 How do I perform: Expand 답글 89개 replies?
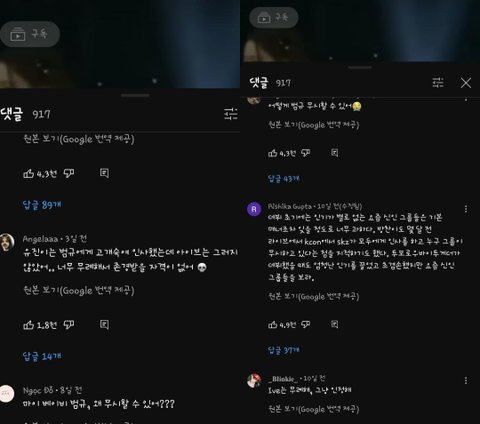[x=42, y=205]
